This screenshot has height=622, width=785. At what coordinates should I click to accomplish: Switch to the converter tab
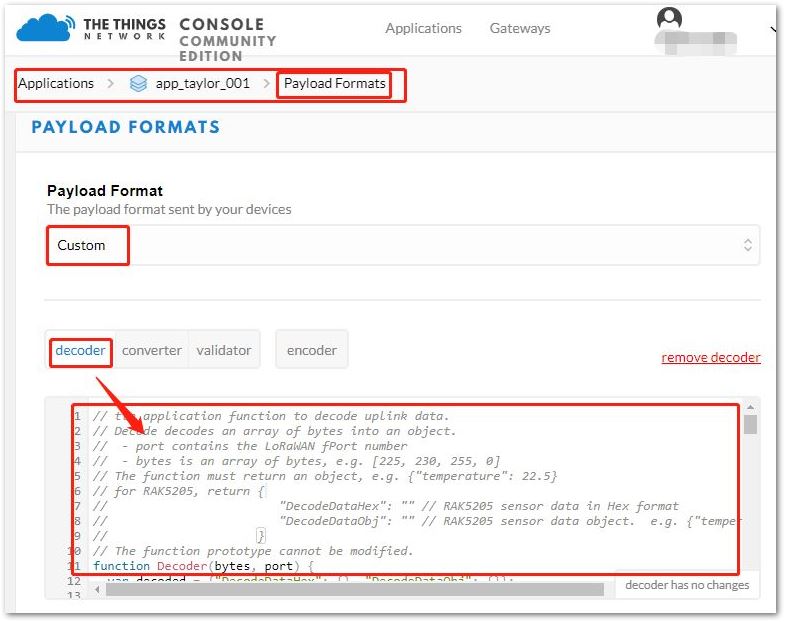(152, 350)
